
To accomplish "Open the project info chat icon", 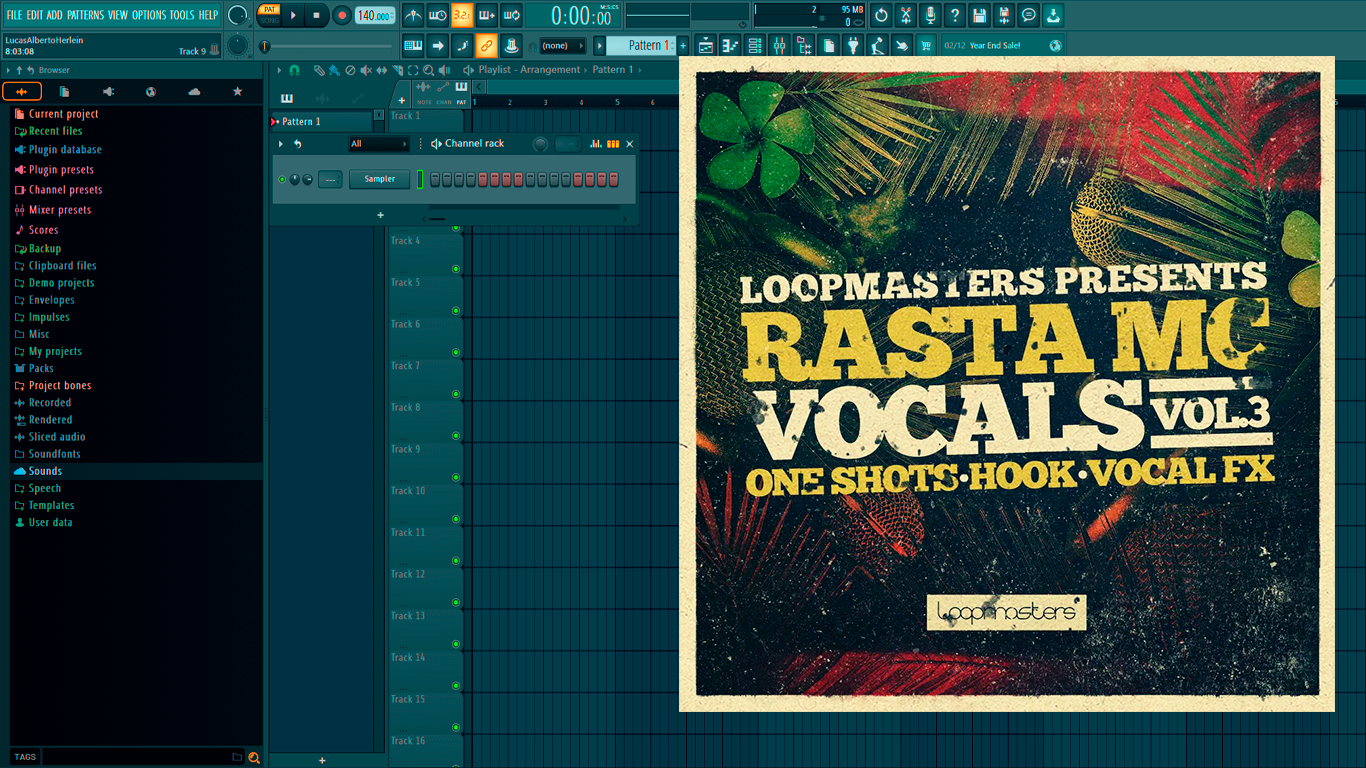I will [x=1028, y=15].
